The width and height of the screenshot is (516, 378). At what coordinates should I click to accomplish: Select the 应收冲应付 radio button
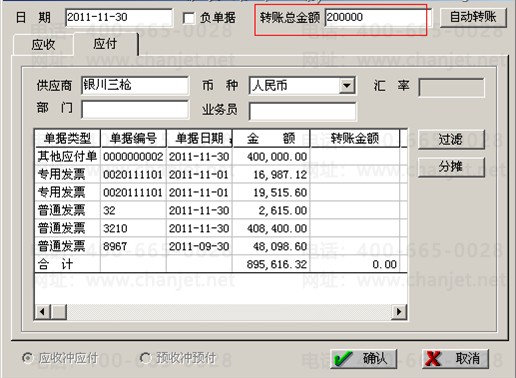27,358
